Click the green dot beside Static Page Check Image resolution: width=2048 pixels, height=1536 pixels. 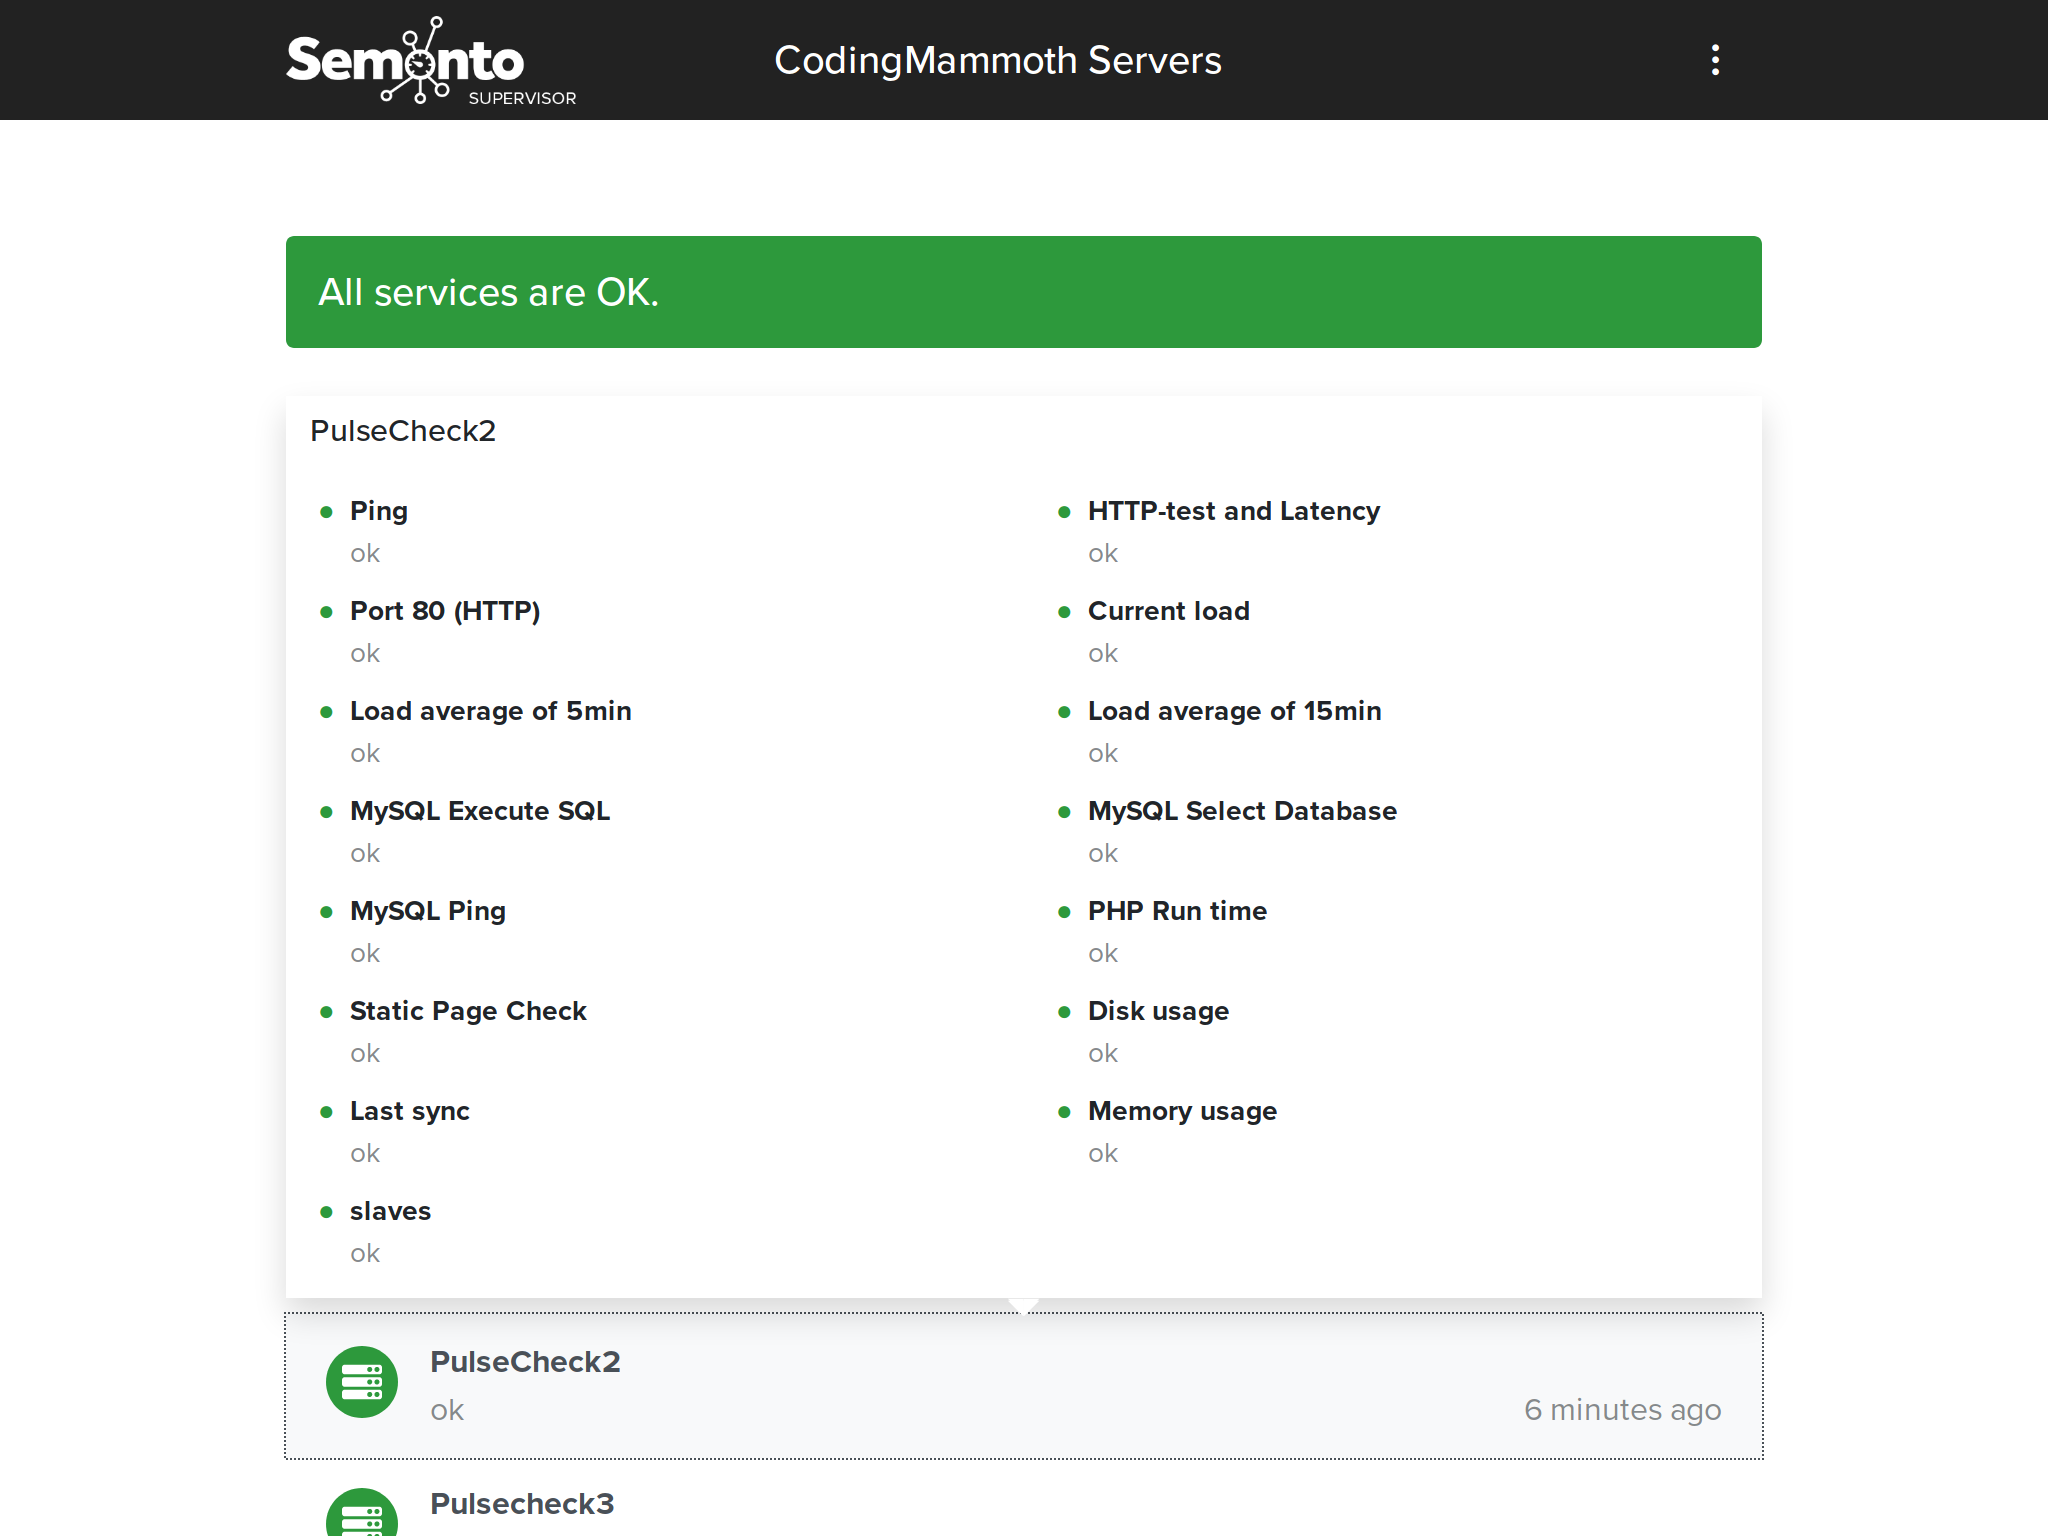click(326, 1012)
